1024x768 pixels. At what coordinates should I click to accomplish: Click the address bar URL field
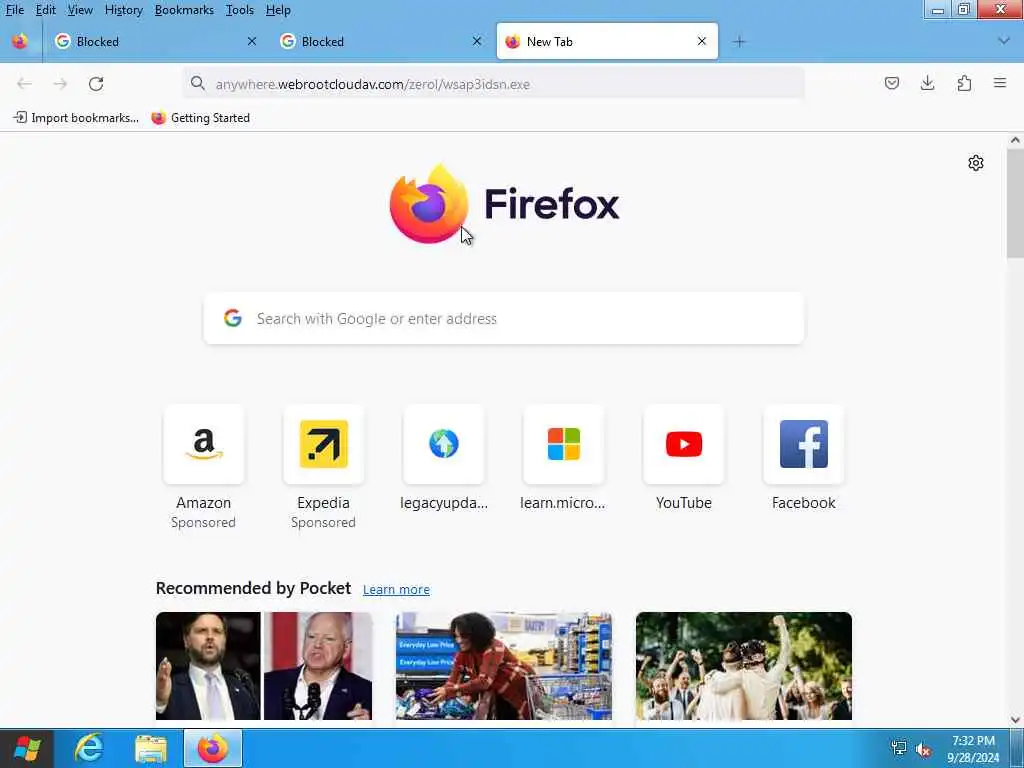(494, 84)
